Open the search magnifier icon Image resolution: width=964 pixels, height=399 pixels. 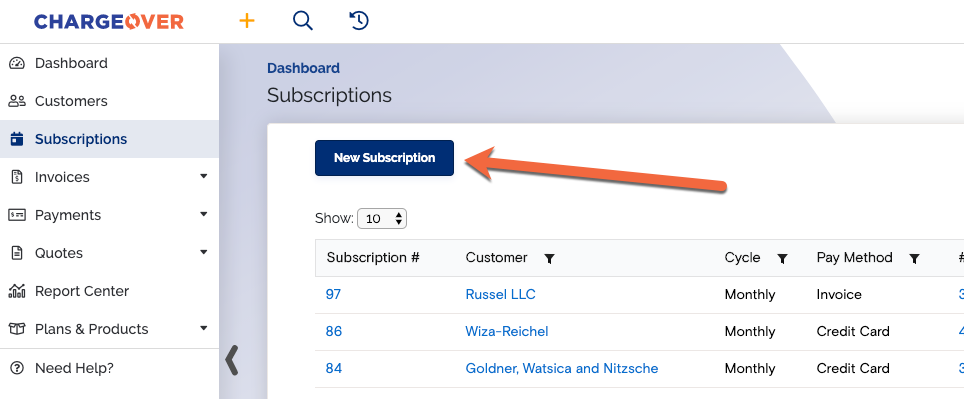(x=302, y=21)
